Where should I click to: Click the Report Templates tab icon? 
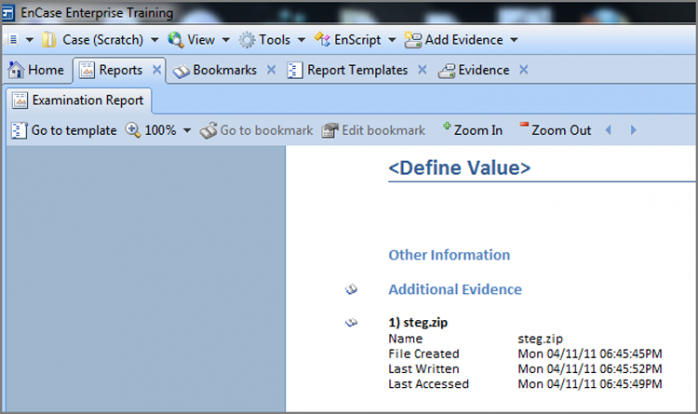pyautogui.click(x=295, y=70)
